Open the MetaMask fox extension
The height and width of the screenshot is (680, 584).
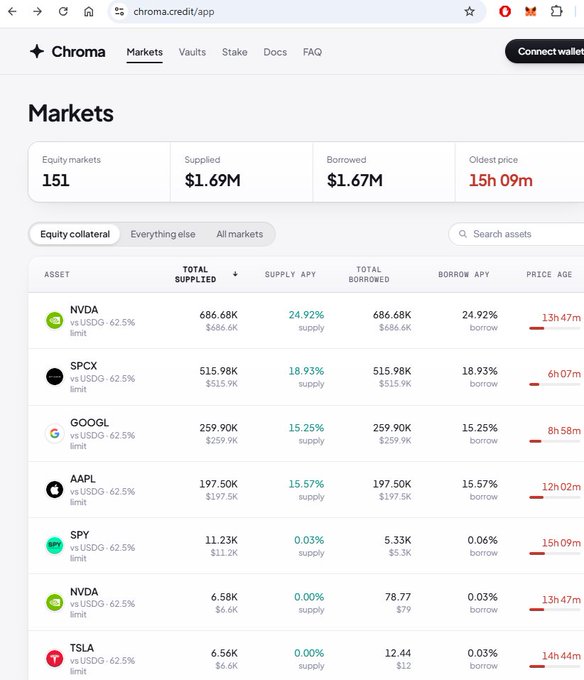(x=531, y=12)
